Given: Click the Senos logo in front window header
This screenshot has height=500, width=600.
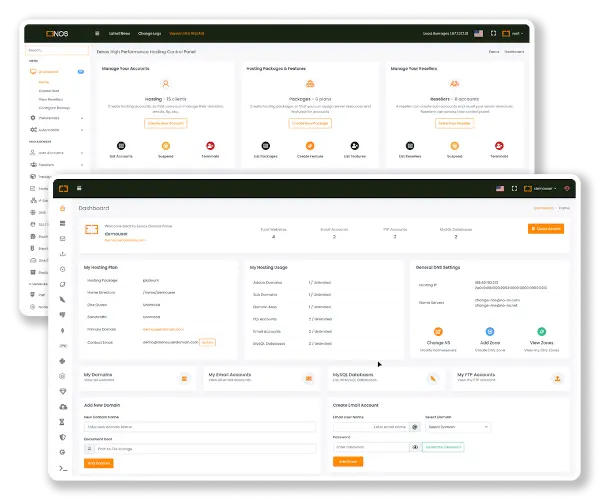Looking at the screenshot, I should point(64,189).
